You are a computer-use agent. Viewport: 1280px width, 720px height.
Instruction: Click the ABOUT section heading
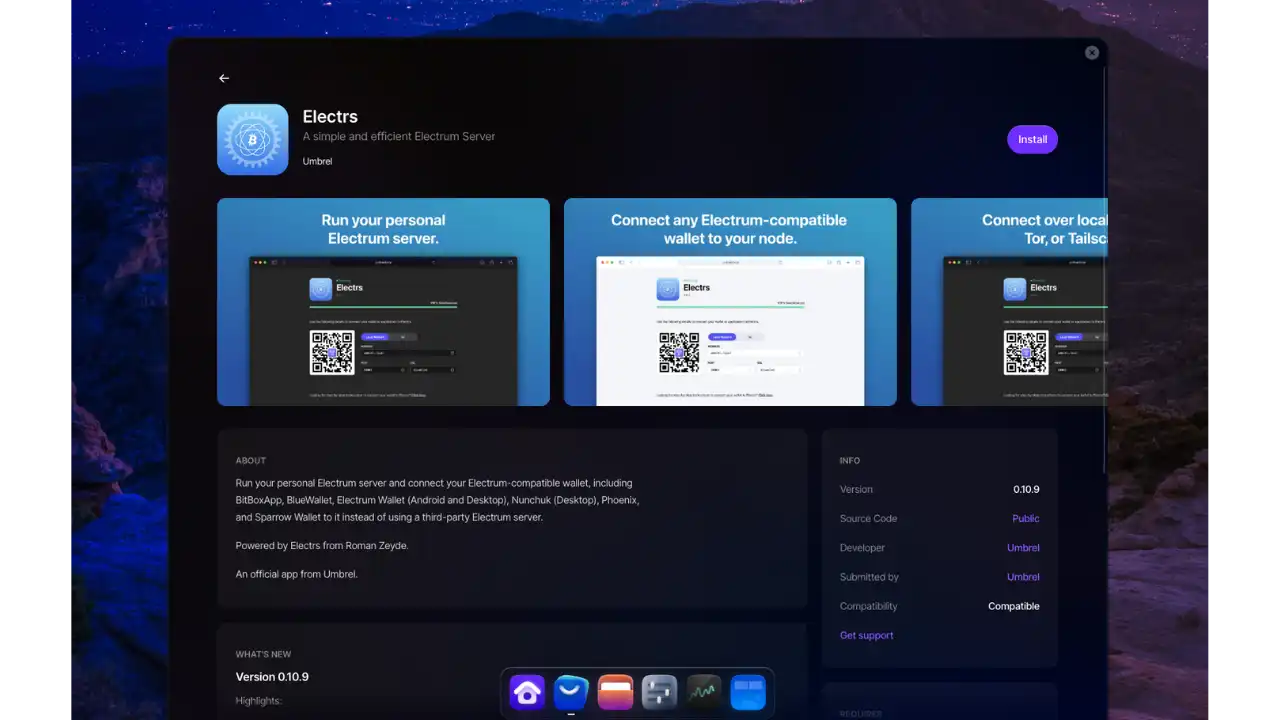251,461
